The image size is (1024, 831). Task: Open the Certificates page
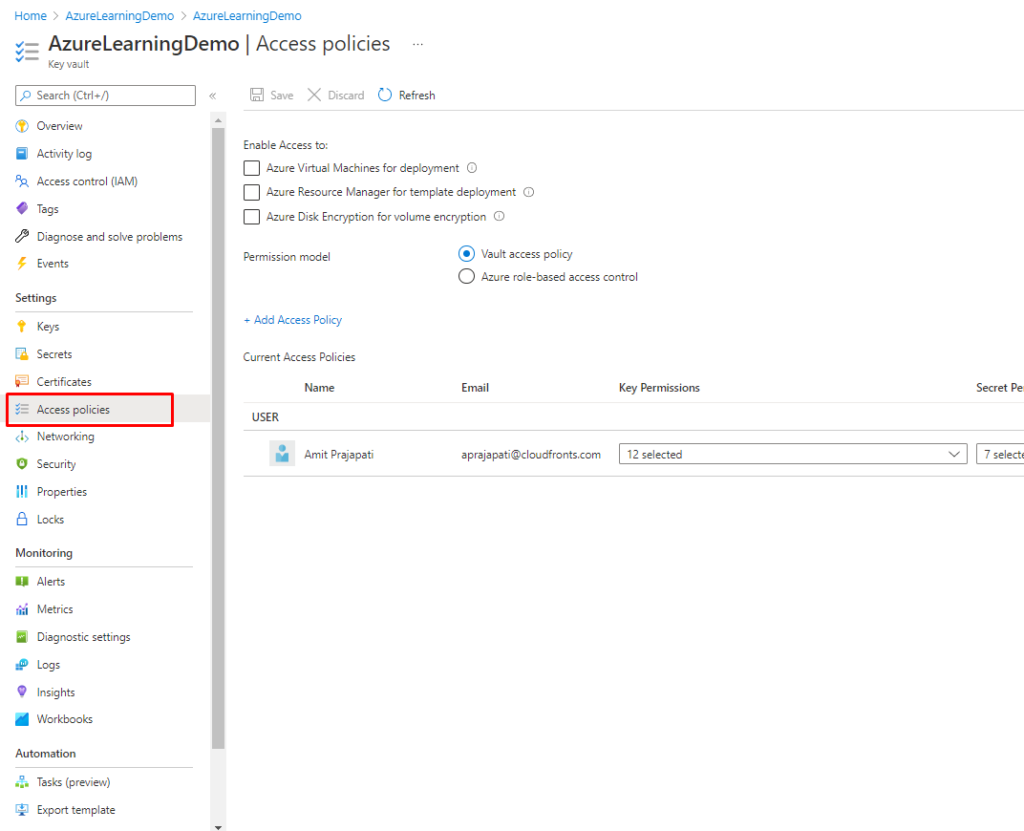click(64, 382)
